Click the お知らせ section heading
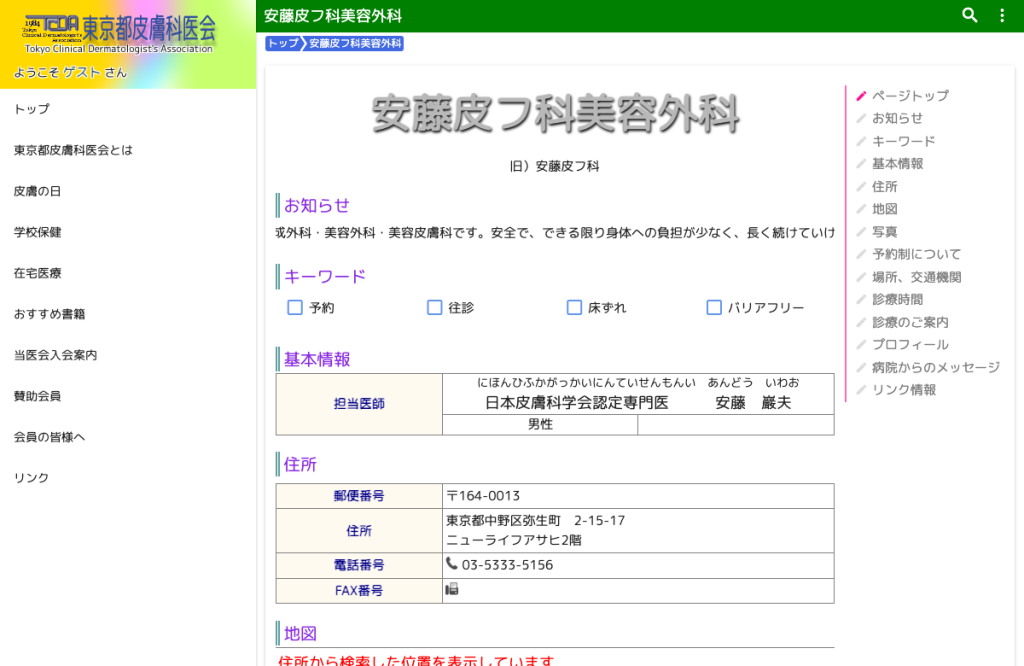The width and height of the screenshot is (1024, 666). tap(317, 206)
